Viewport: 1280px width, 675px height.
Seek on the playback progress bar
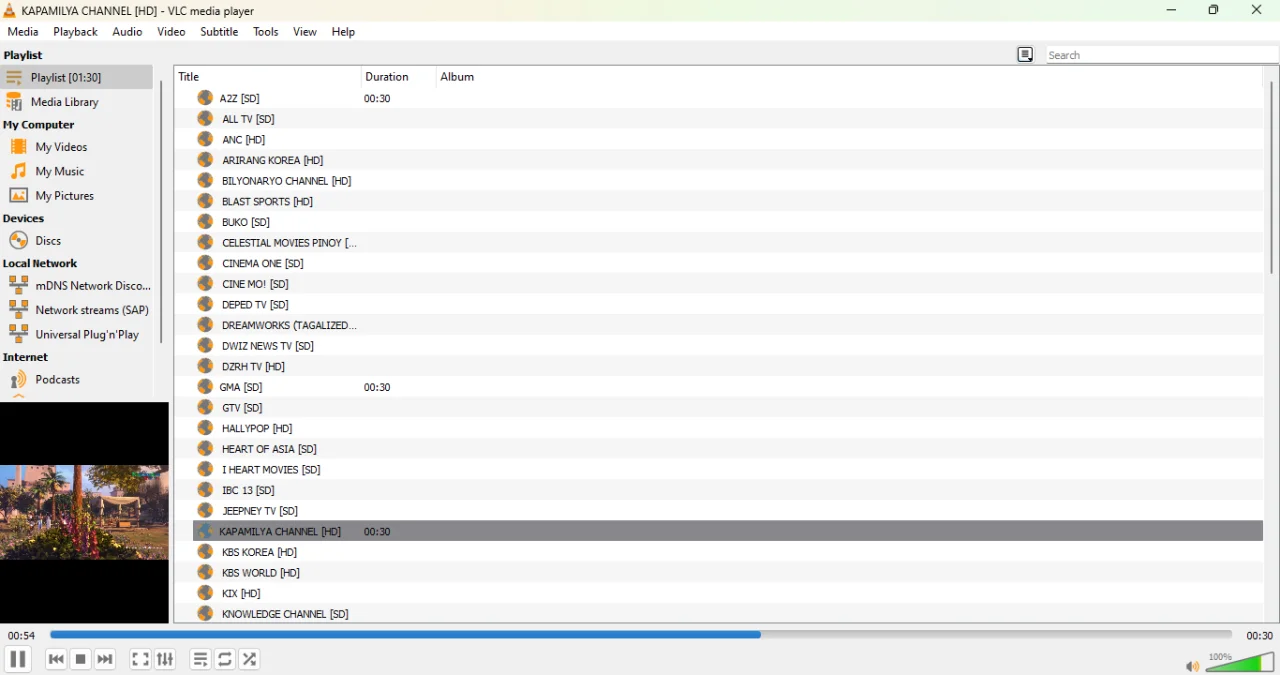point(641,634)
